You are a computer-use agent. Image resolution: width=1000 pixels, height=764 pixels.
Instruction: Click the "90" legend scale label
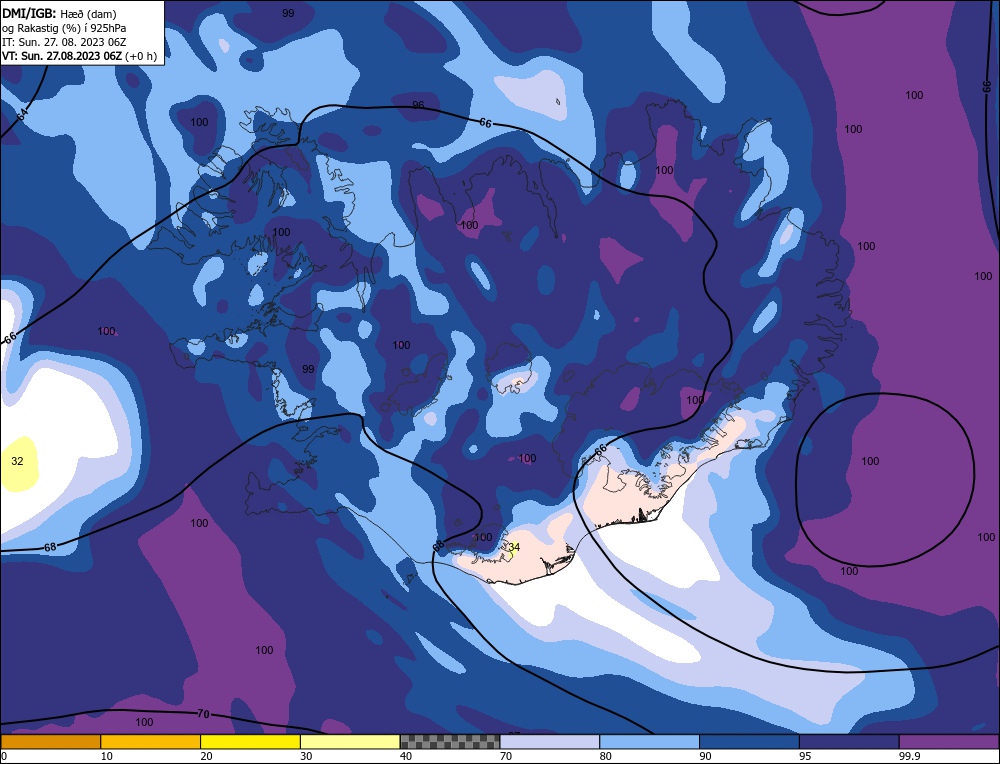click(x=705, y=756)
